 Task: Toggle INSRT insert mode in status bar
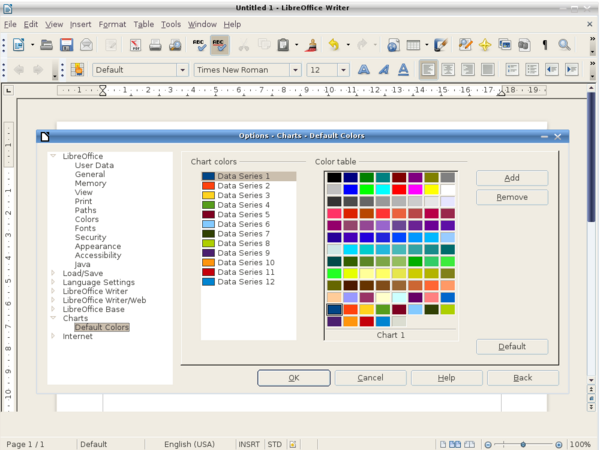[x=249, y=443]
